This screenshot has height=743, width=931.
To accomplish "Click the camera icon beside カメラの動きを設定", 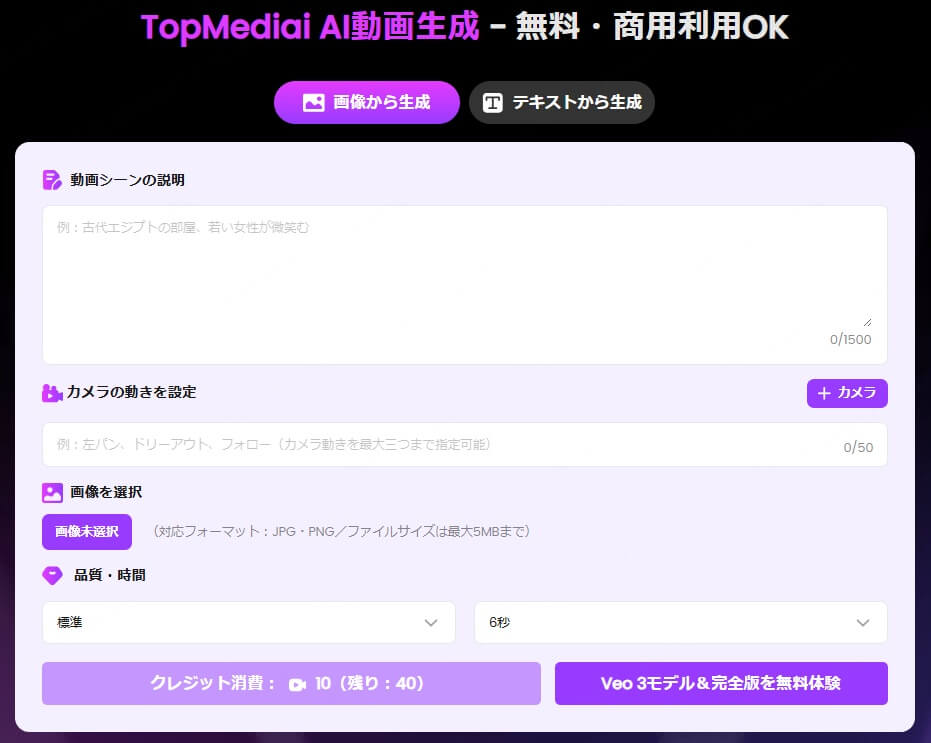I will click(x=52, y=393).
